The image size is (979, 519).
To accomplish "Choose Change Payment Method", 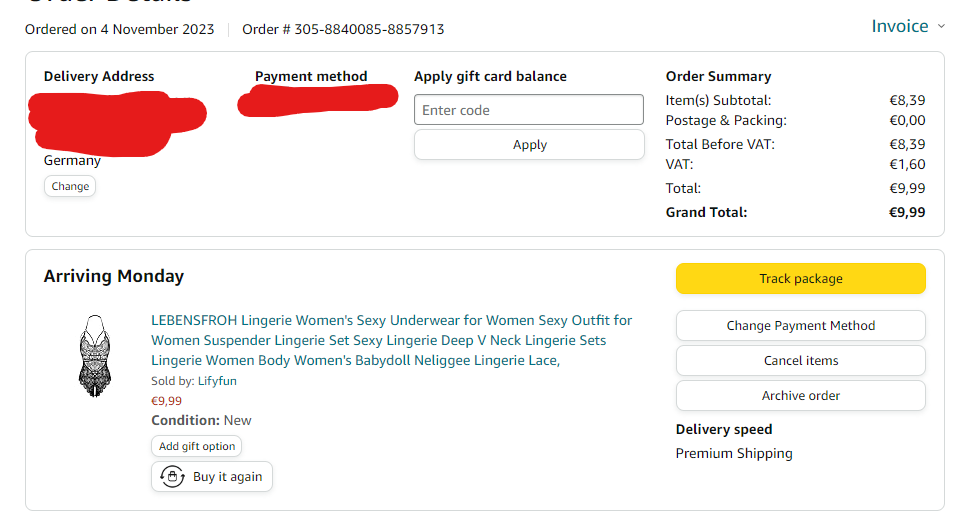I will tap(800, 326).
